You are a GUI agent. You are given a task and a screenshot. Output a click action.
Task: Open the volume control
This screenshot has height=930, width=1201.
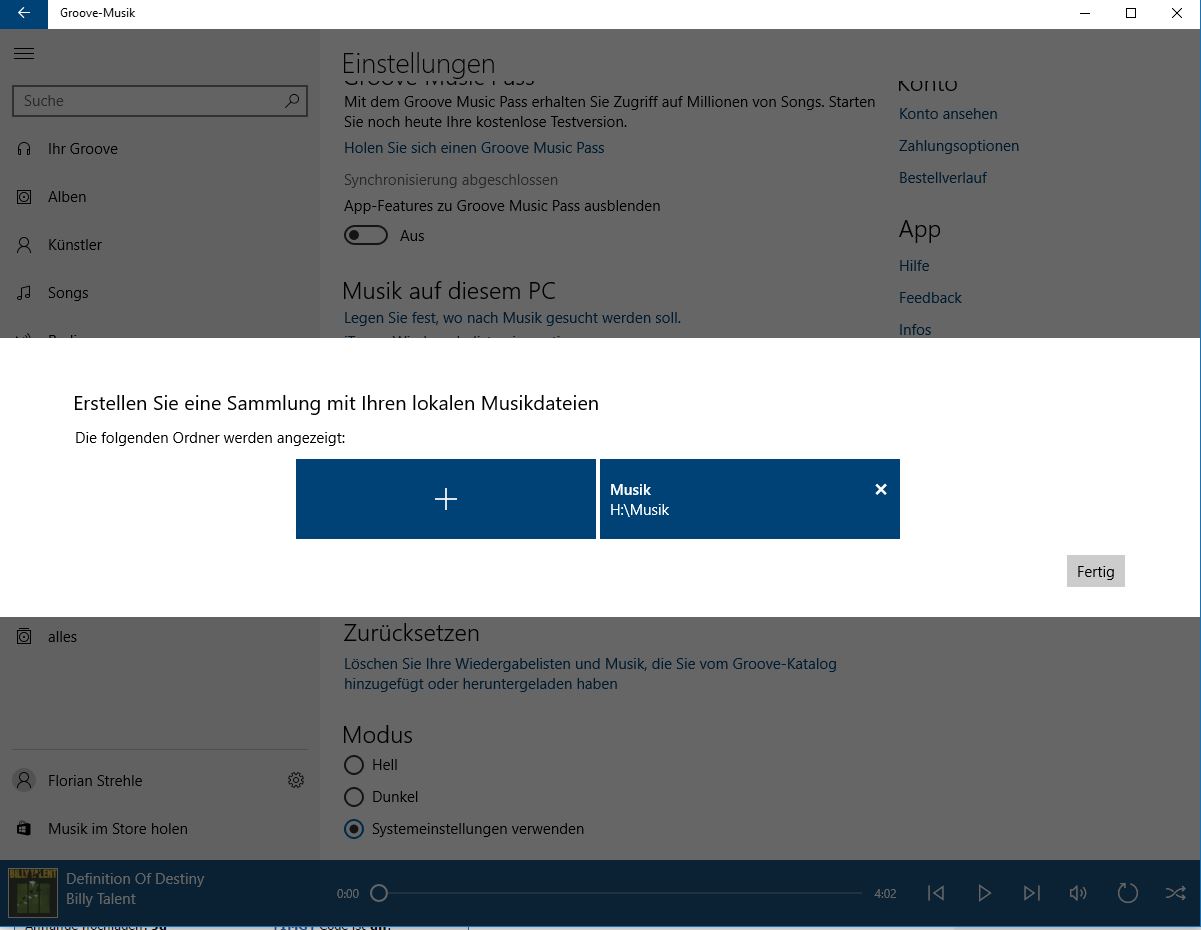pyautogui.click(x=1078, y=893)
